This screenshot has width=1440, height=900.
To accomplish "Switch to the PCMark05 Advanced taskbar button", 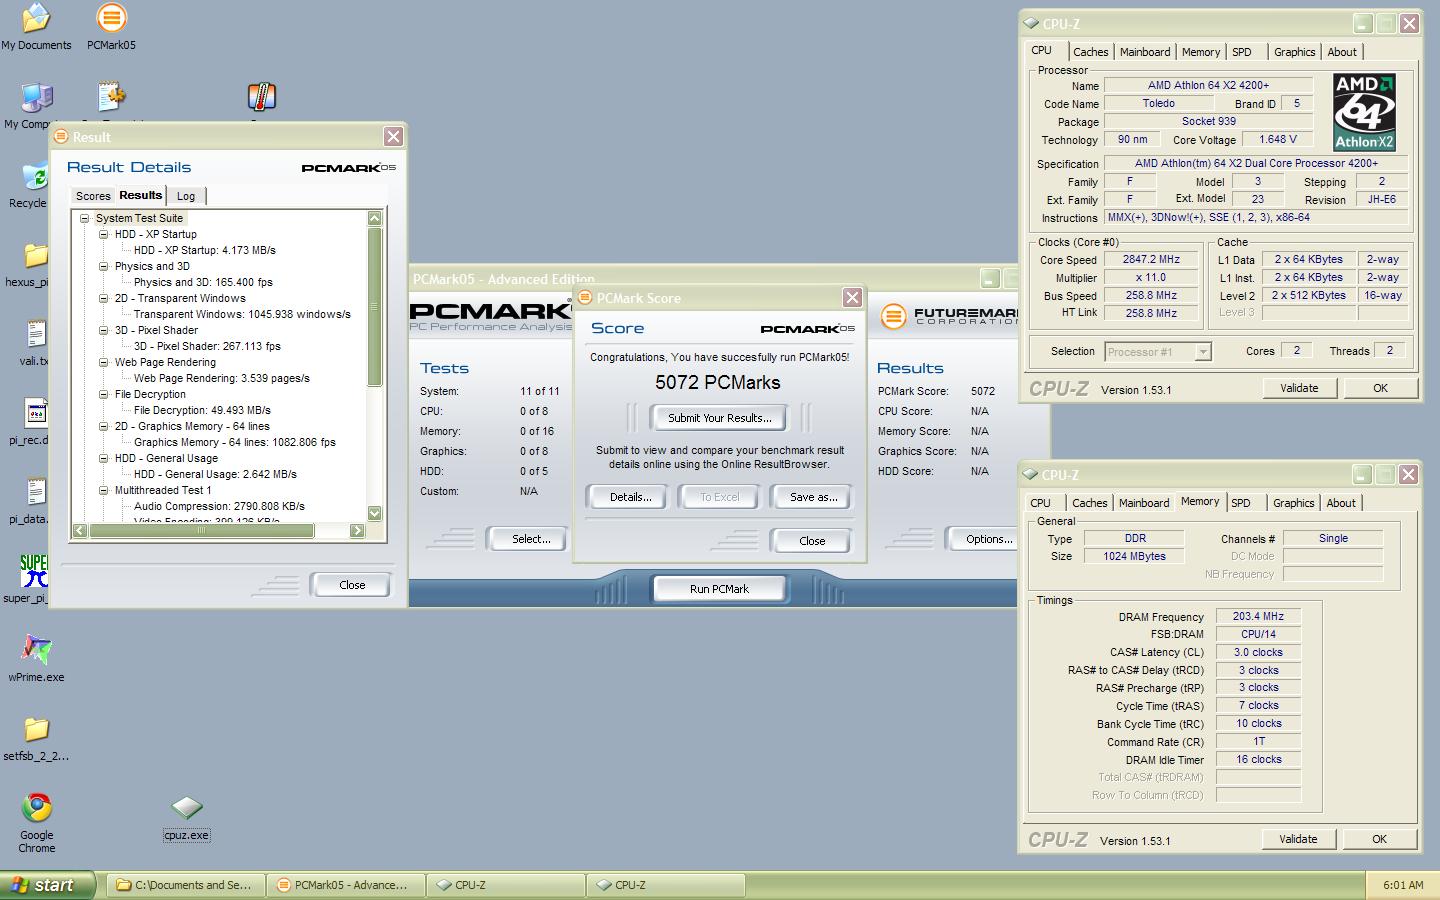I will [x=345, y=885].
